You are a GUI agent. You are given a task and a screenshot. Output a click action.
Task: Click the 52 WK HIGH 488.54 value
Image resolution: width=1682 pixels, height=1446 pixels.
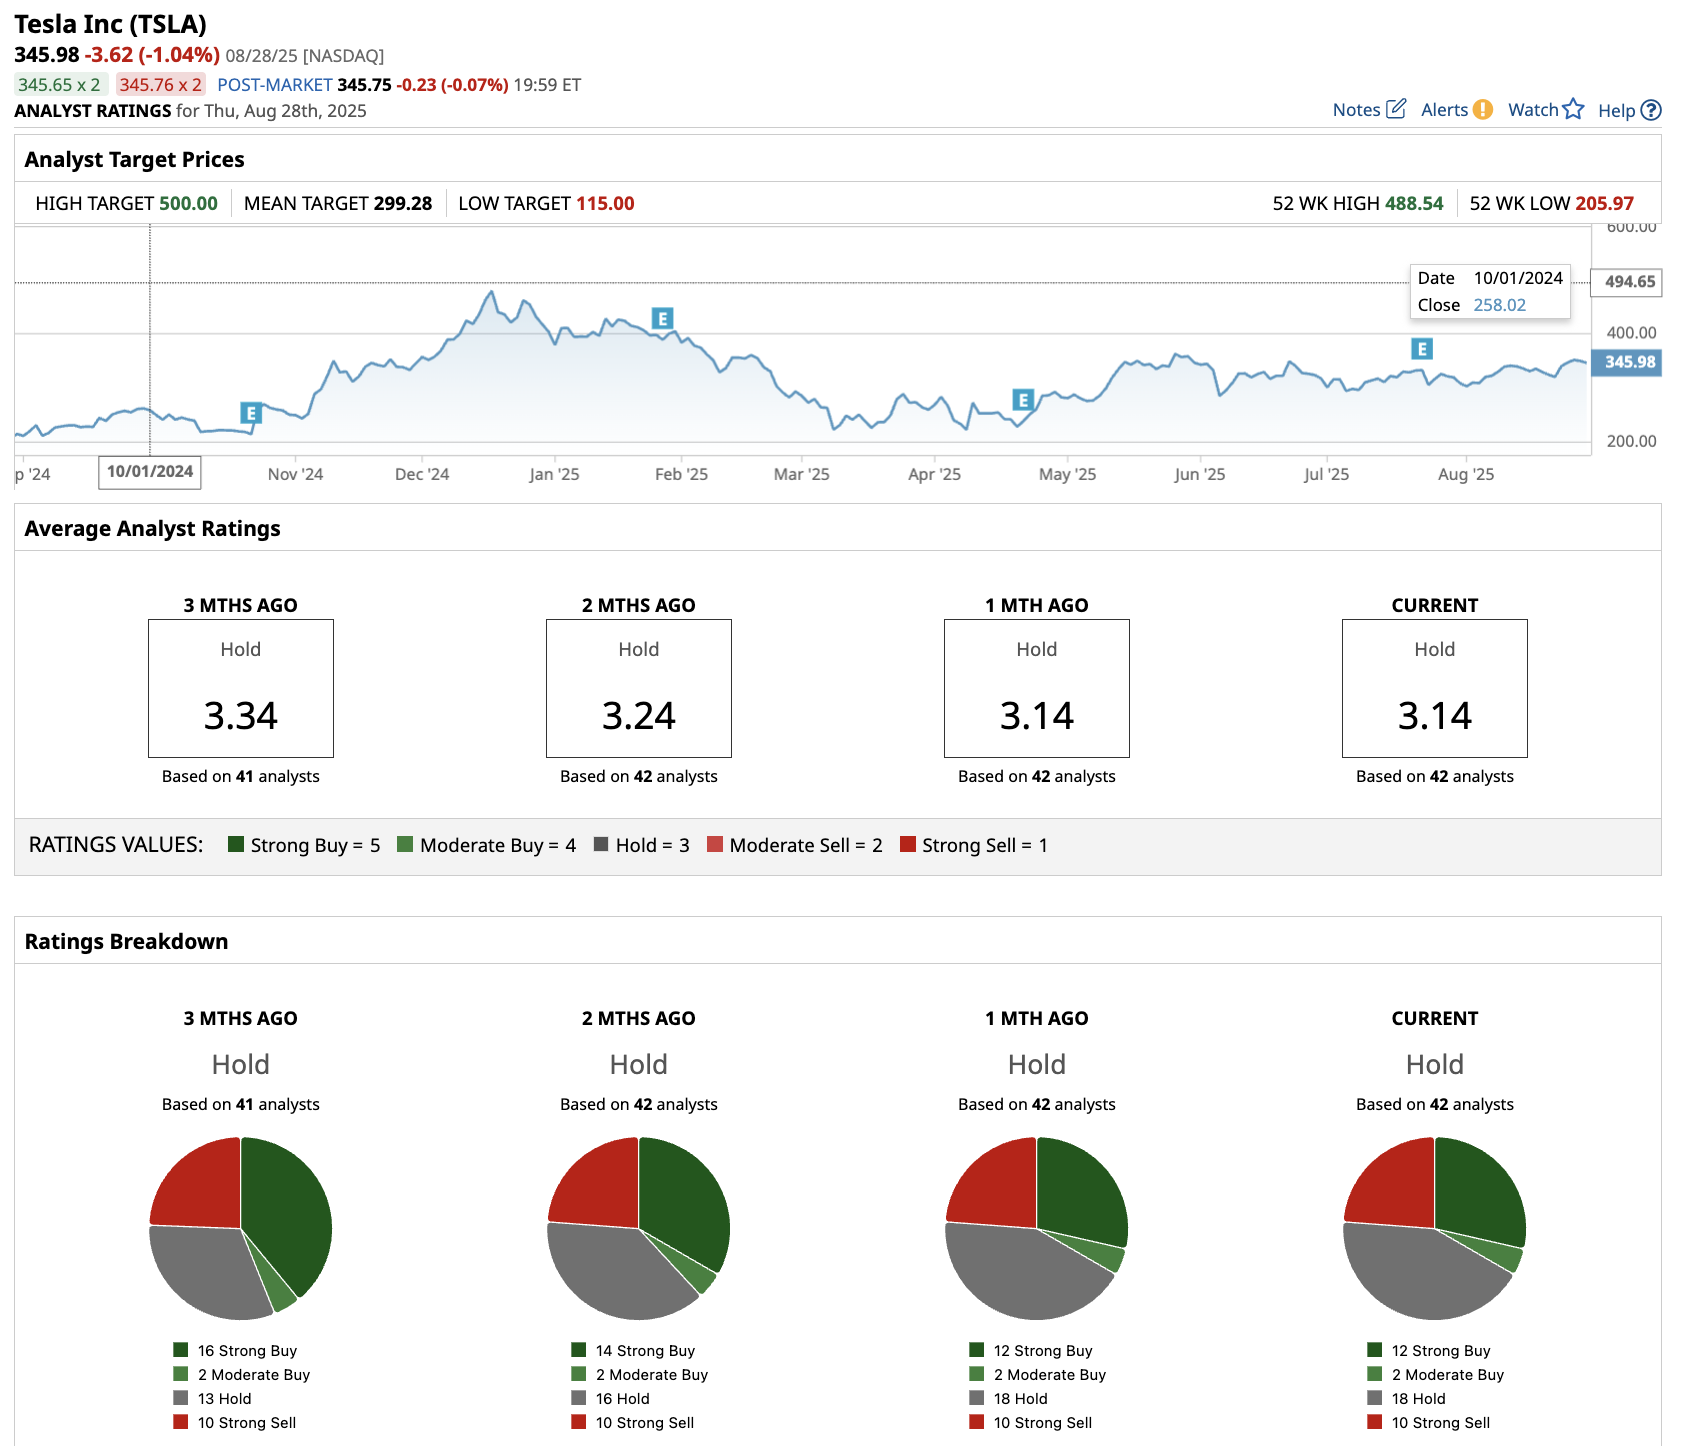click(x=1414, y=203)
